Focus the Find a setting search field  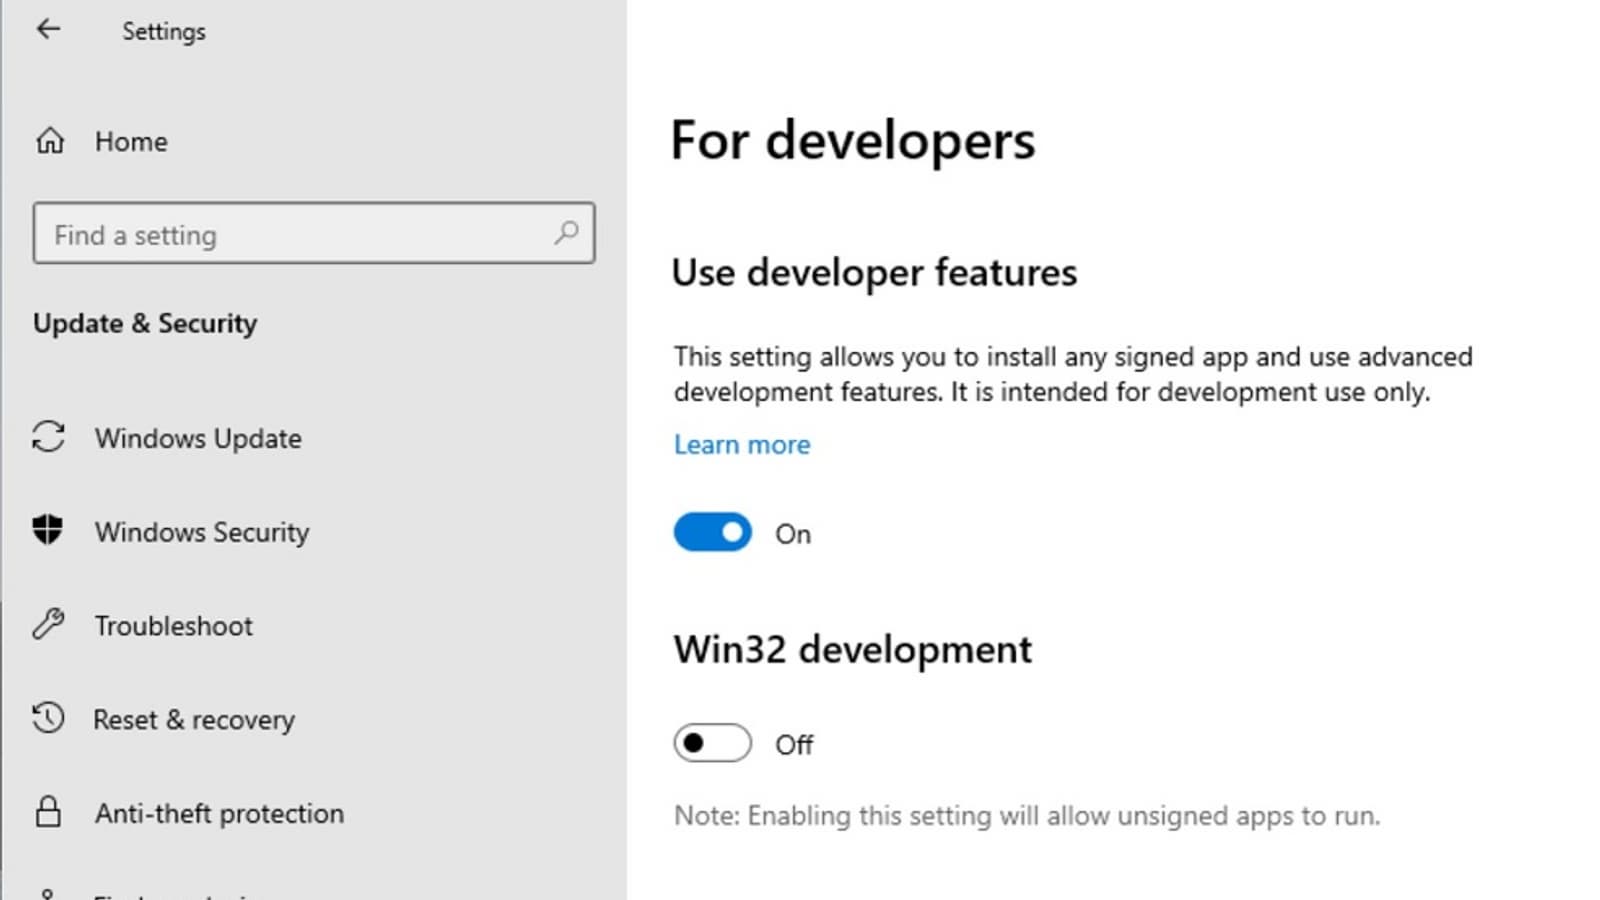point(290,234)
